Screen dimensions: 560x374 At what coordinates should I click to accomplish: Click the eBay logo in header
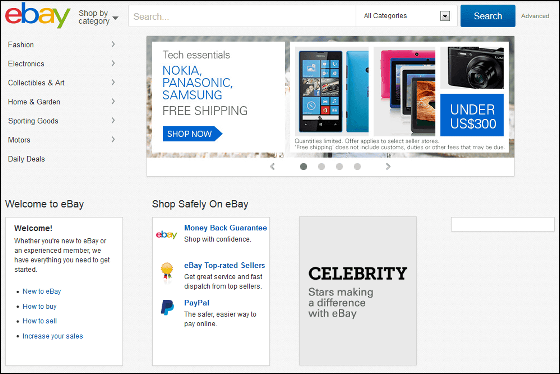(37, 15)
